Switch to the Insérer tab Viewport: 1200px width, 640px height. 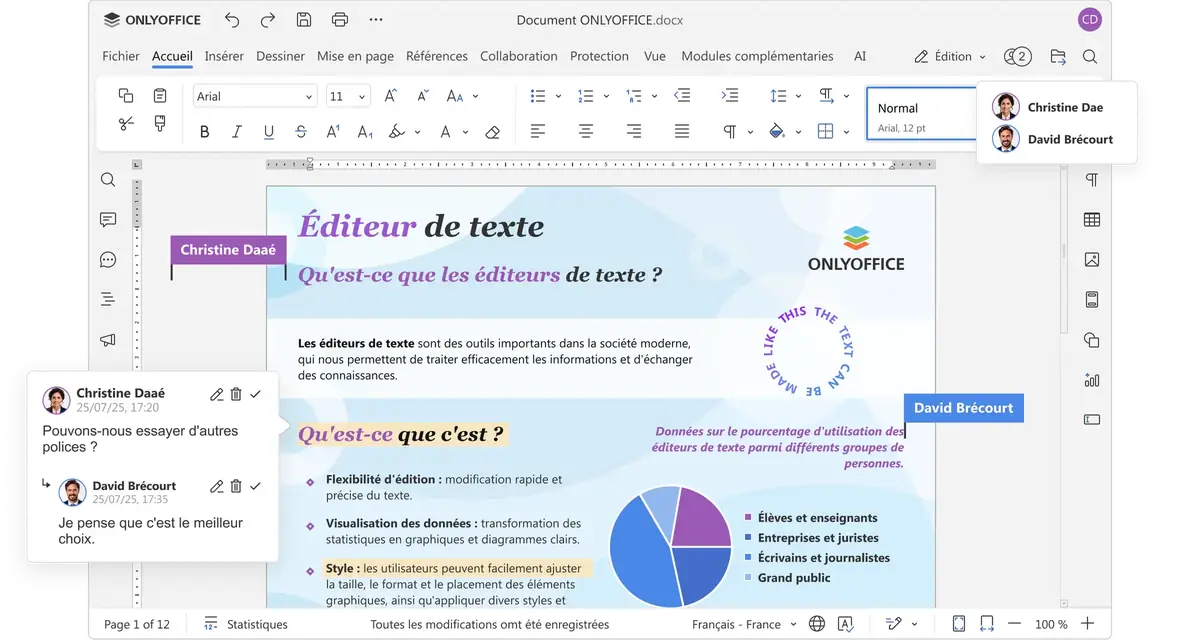224,57
